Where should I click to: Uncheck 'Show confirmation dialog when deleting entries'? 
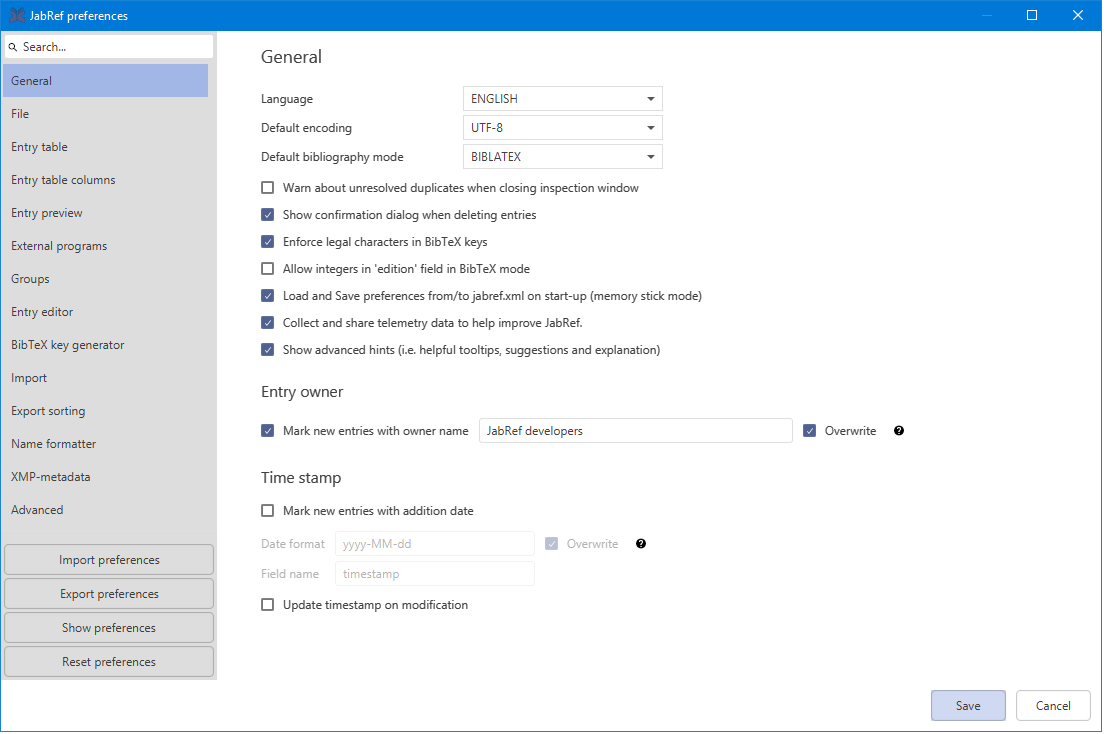pyautogui.click(x=267, y=214)
